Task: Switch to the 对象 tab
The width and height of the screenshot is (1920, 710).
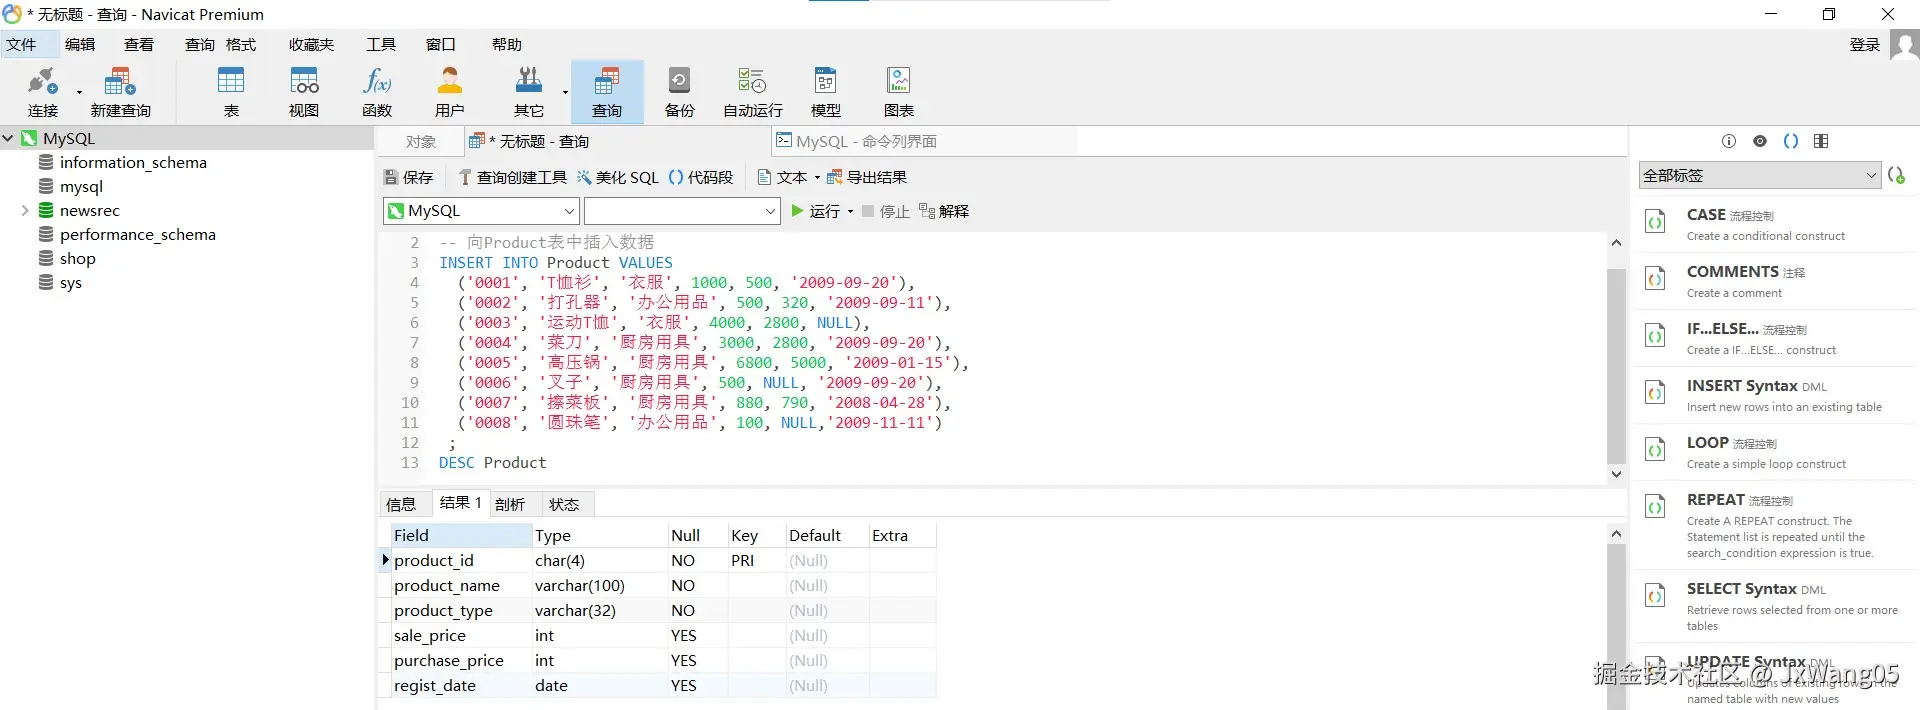Action: click(x=421, y=142)
